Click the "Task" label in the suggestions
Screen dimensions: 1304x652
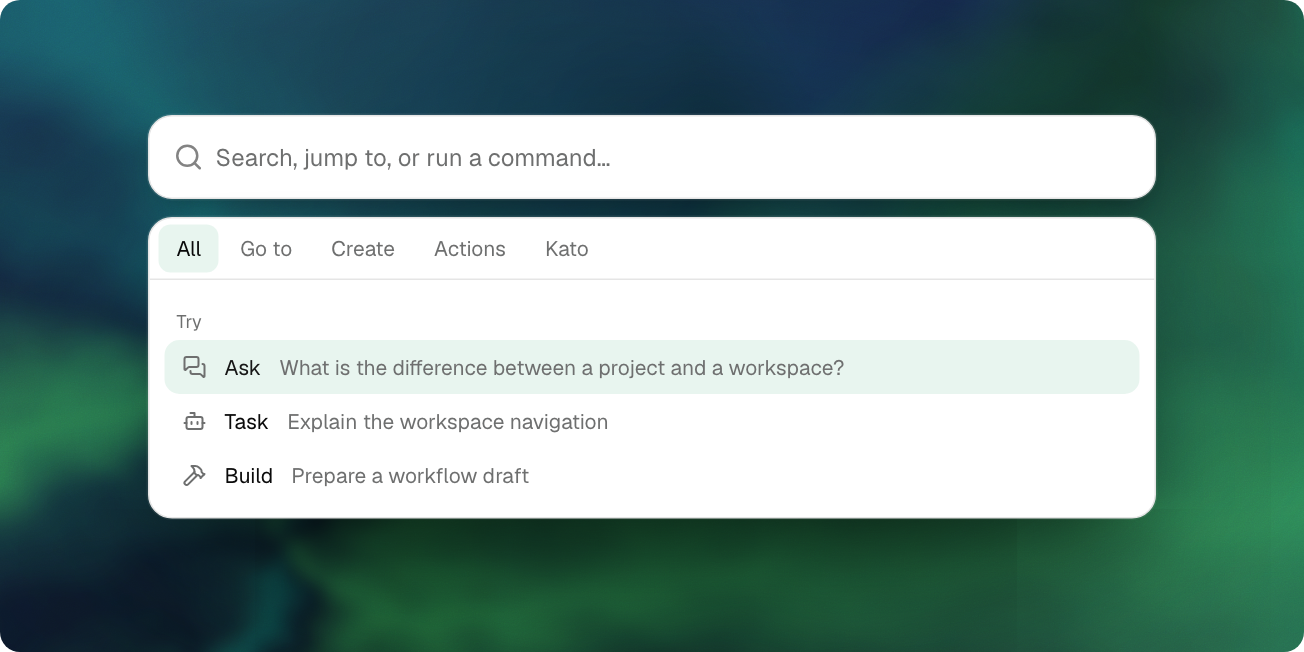(246, 422)
